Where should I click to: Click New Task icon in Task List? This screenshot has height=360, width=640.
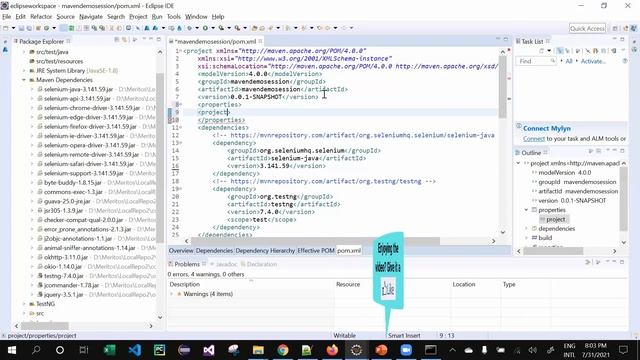(x=542, y=51)
